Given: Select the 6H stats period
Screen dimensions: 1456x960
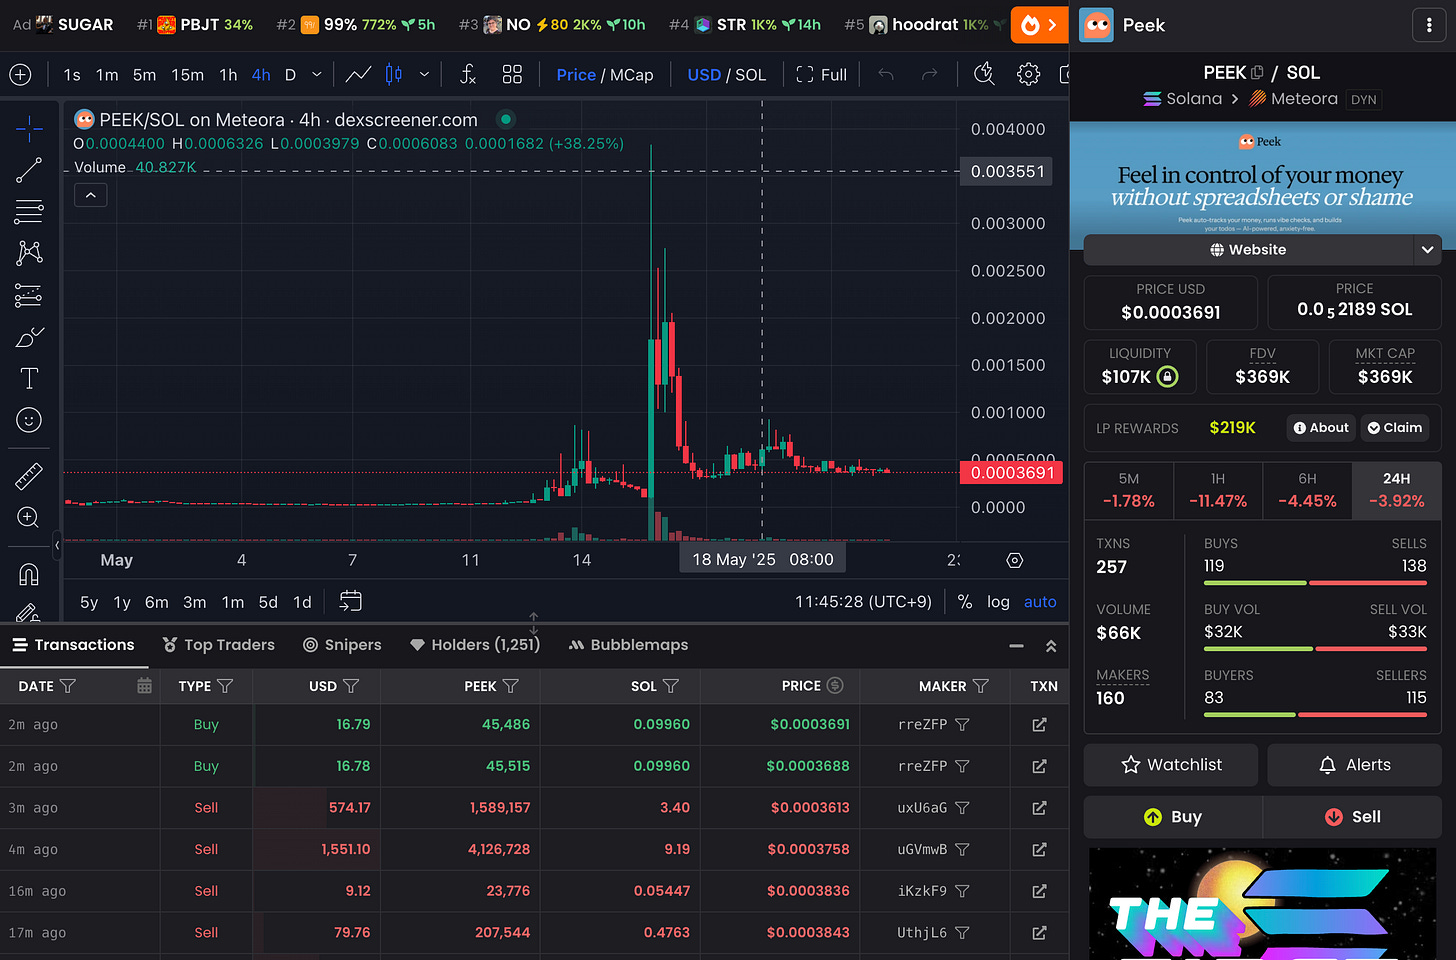Looking at the screenshot, I should (1307, 490).
